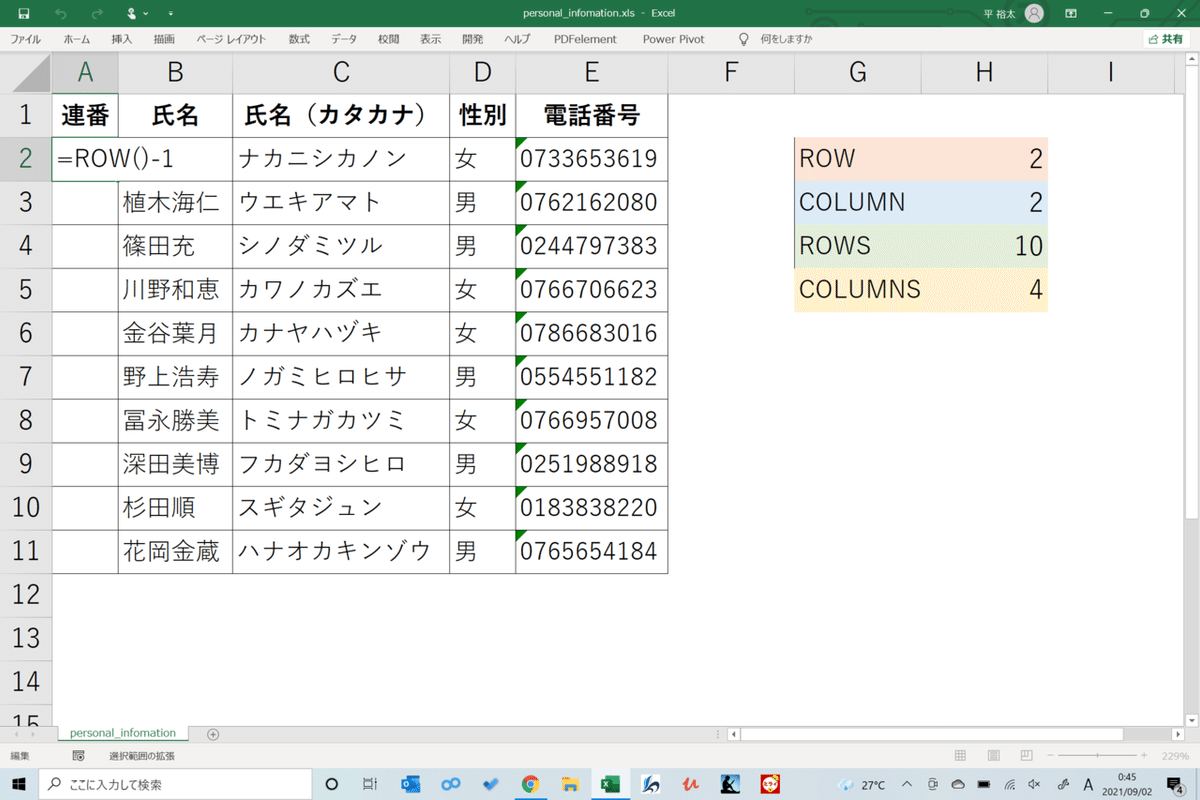Click the Save icon in the title bar

click(23, 14)
